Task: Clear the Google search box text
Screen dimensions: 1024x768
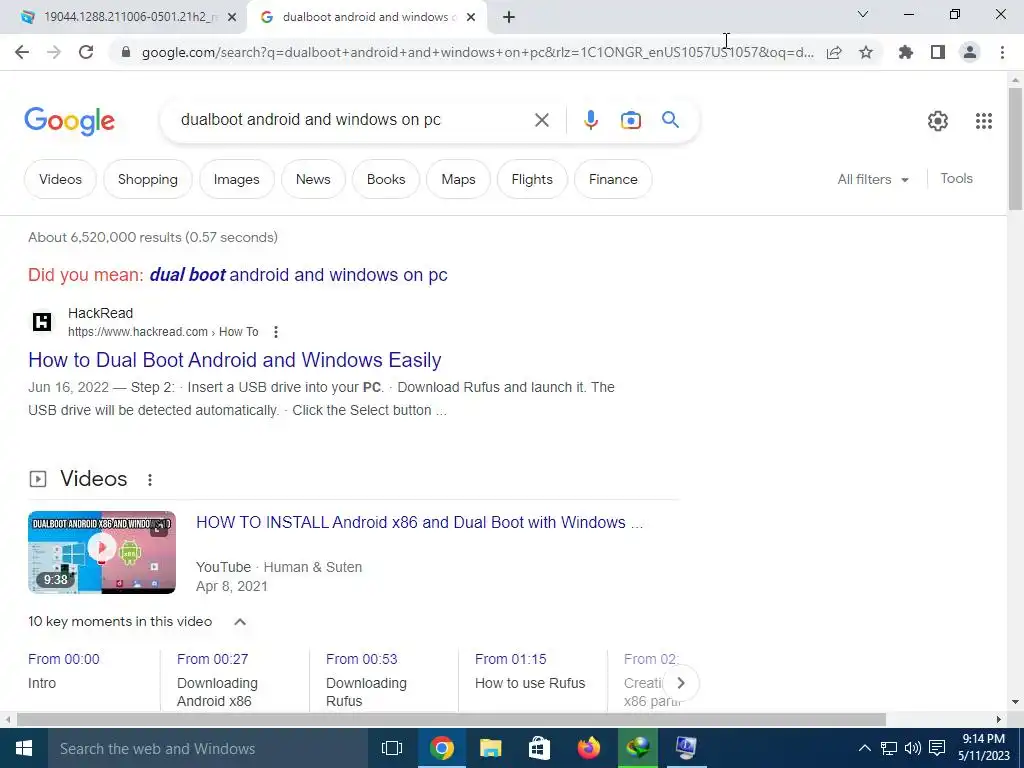Action: point(541,120)
